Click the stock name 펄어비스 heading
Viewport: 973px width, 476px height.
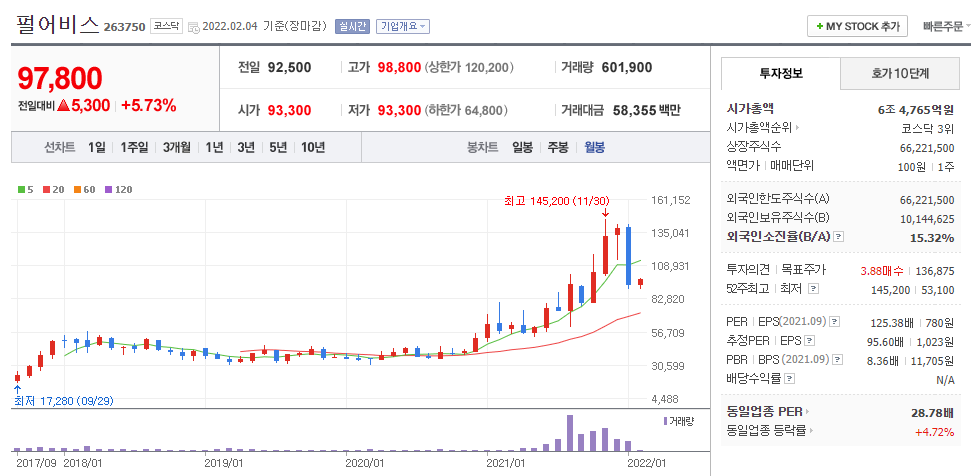58,25
